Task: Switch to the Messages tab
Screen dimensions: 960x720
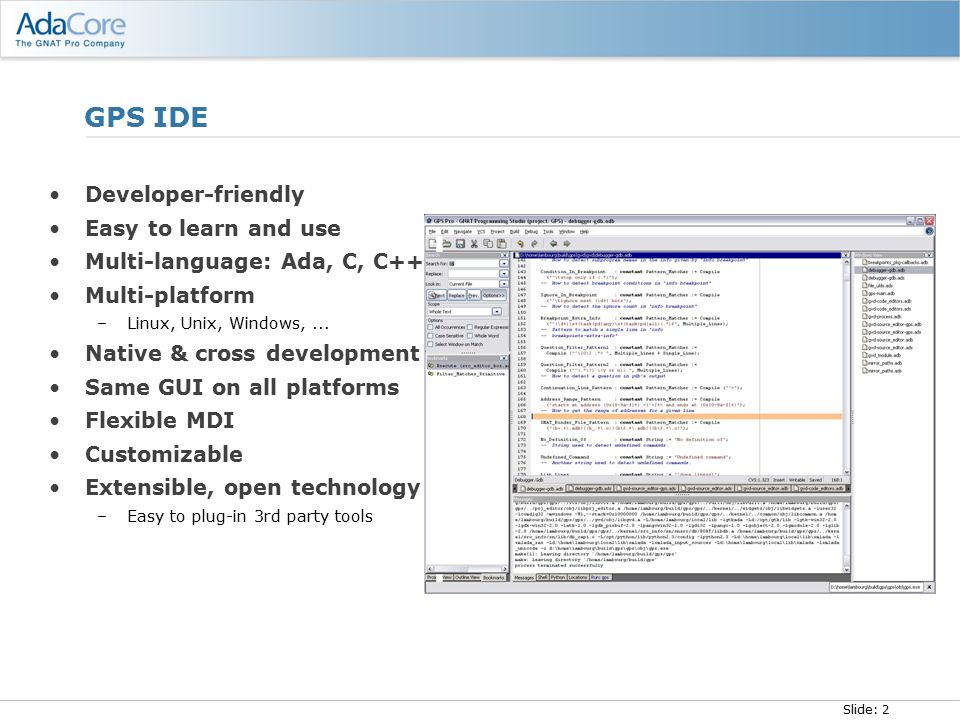Action: pyautogui.click(x=524, y=577)
